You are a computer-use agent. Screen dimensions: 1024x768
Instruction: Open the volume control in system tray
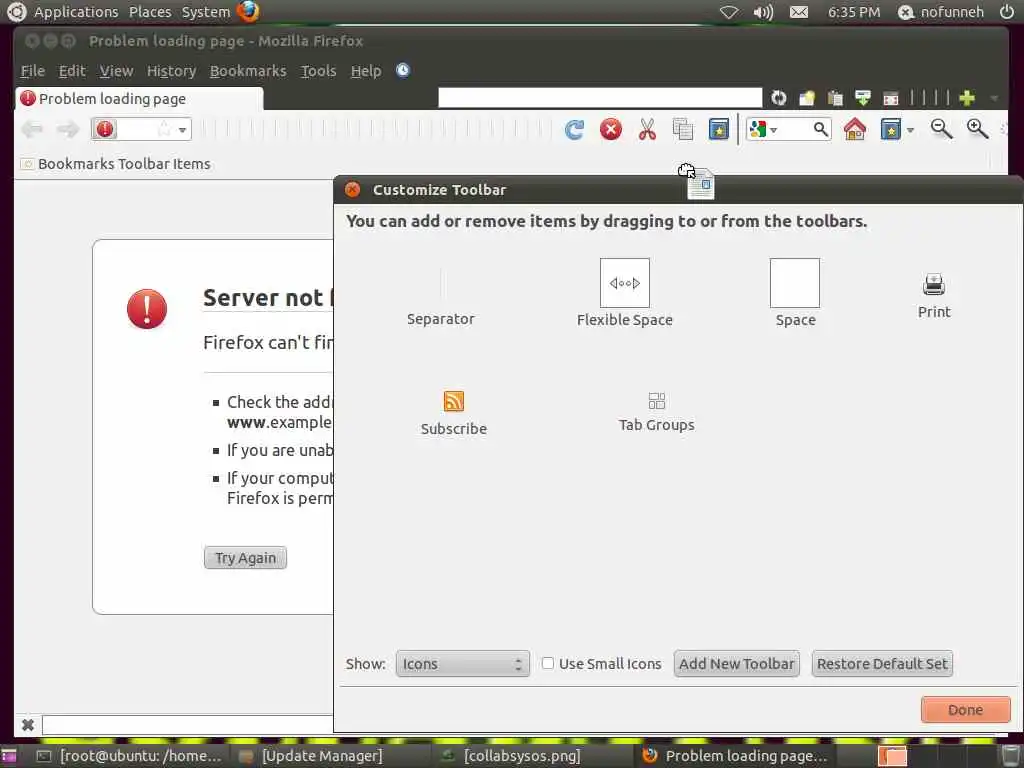coord(763,12)
